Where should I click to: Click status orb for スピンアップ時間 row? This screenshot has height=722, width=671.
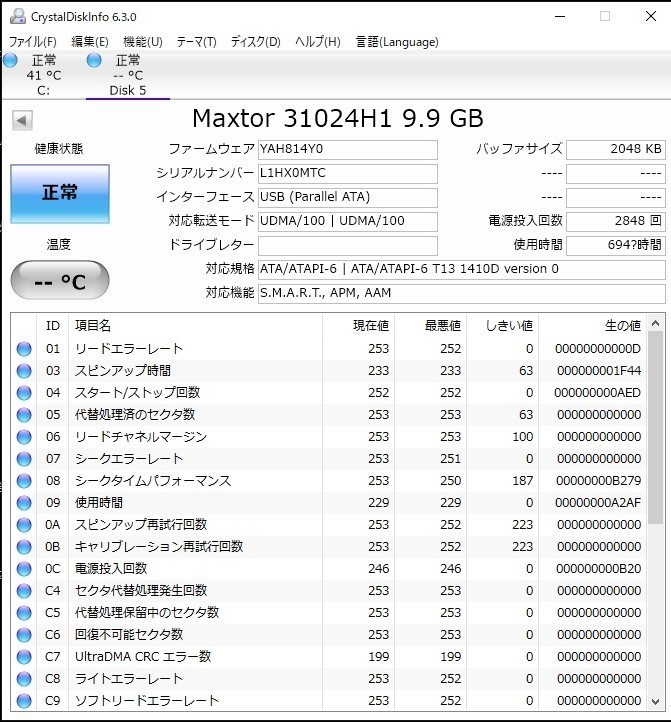pos(24,371)
